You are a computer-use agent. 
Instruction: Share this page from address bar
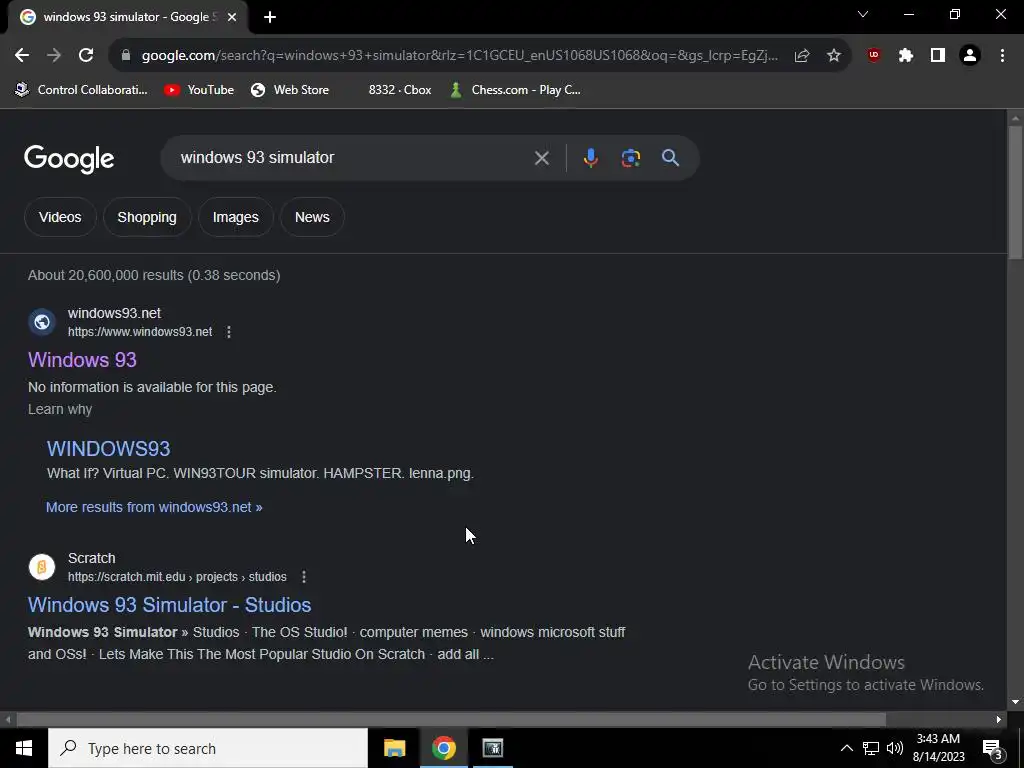pyautogui.click(x=802, y=56)
